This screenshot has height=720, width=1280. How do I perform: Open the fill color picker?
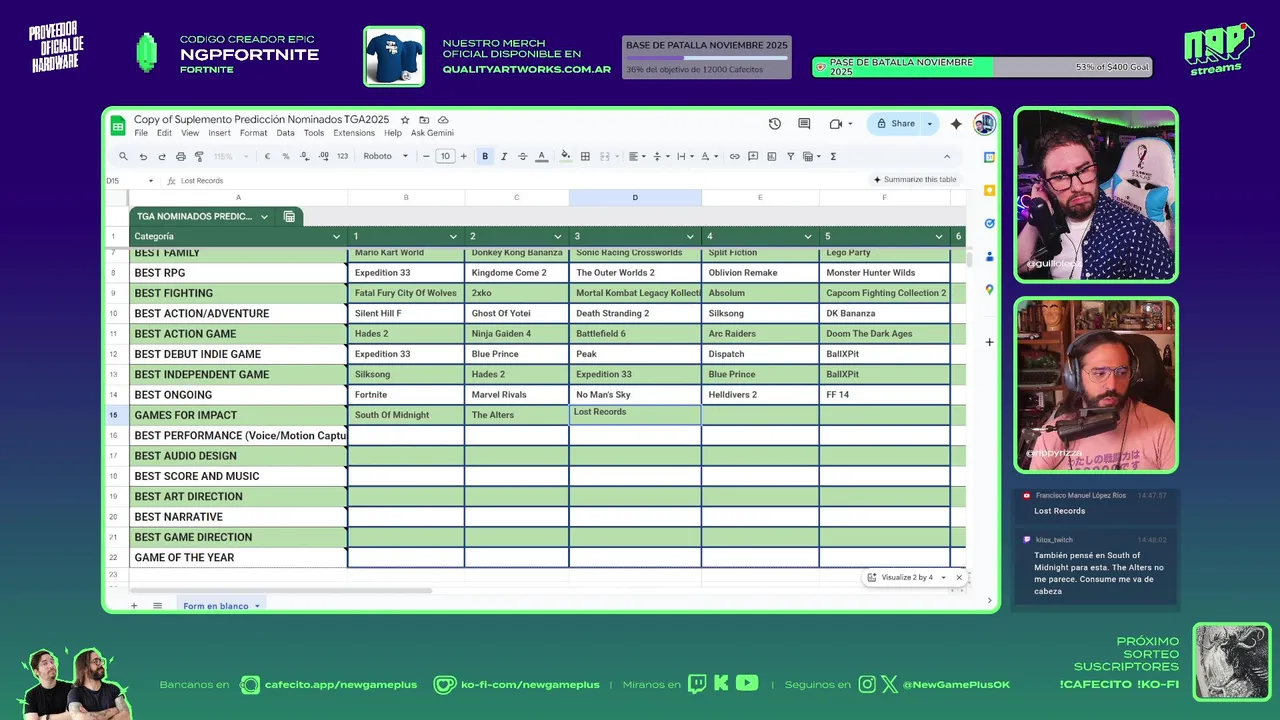(565, 156)
